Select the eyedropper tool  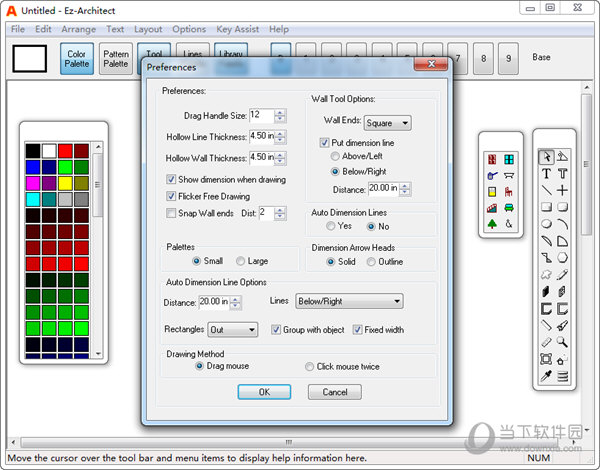(546, 376)
